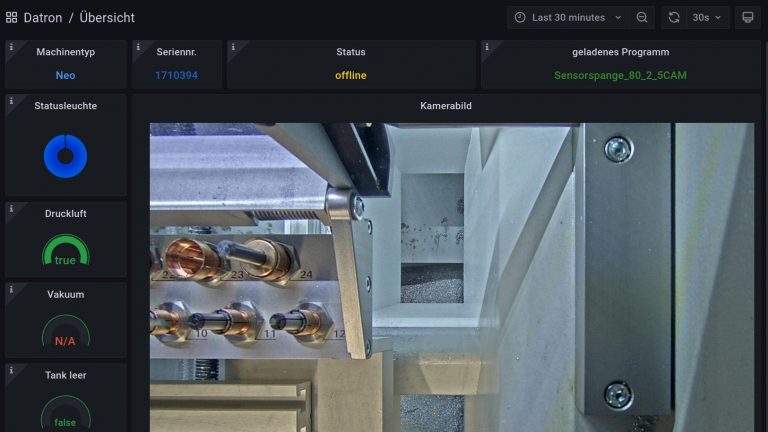Open the Last 30 minutes time picker

(568, 17)
